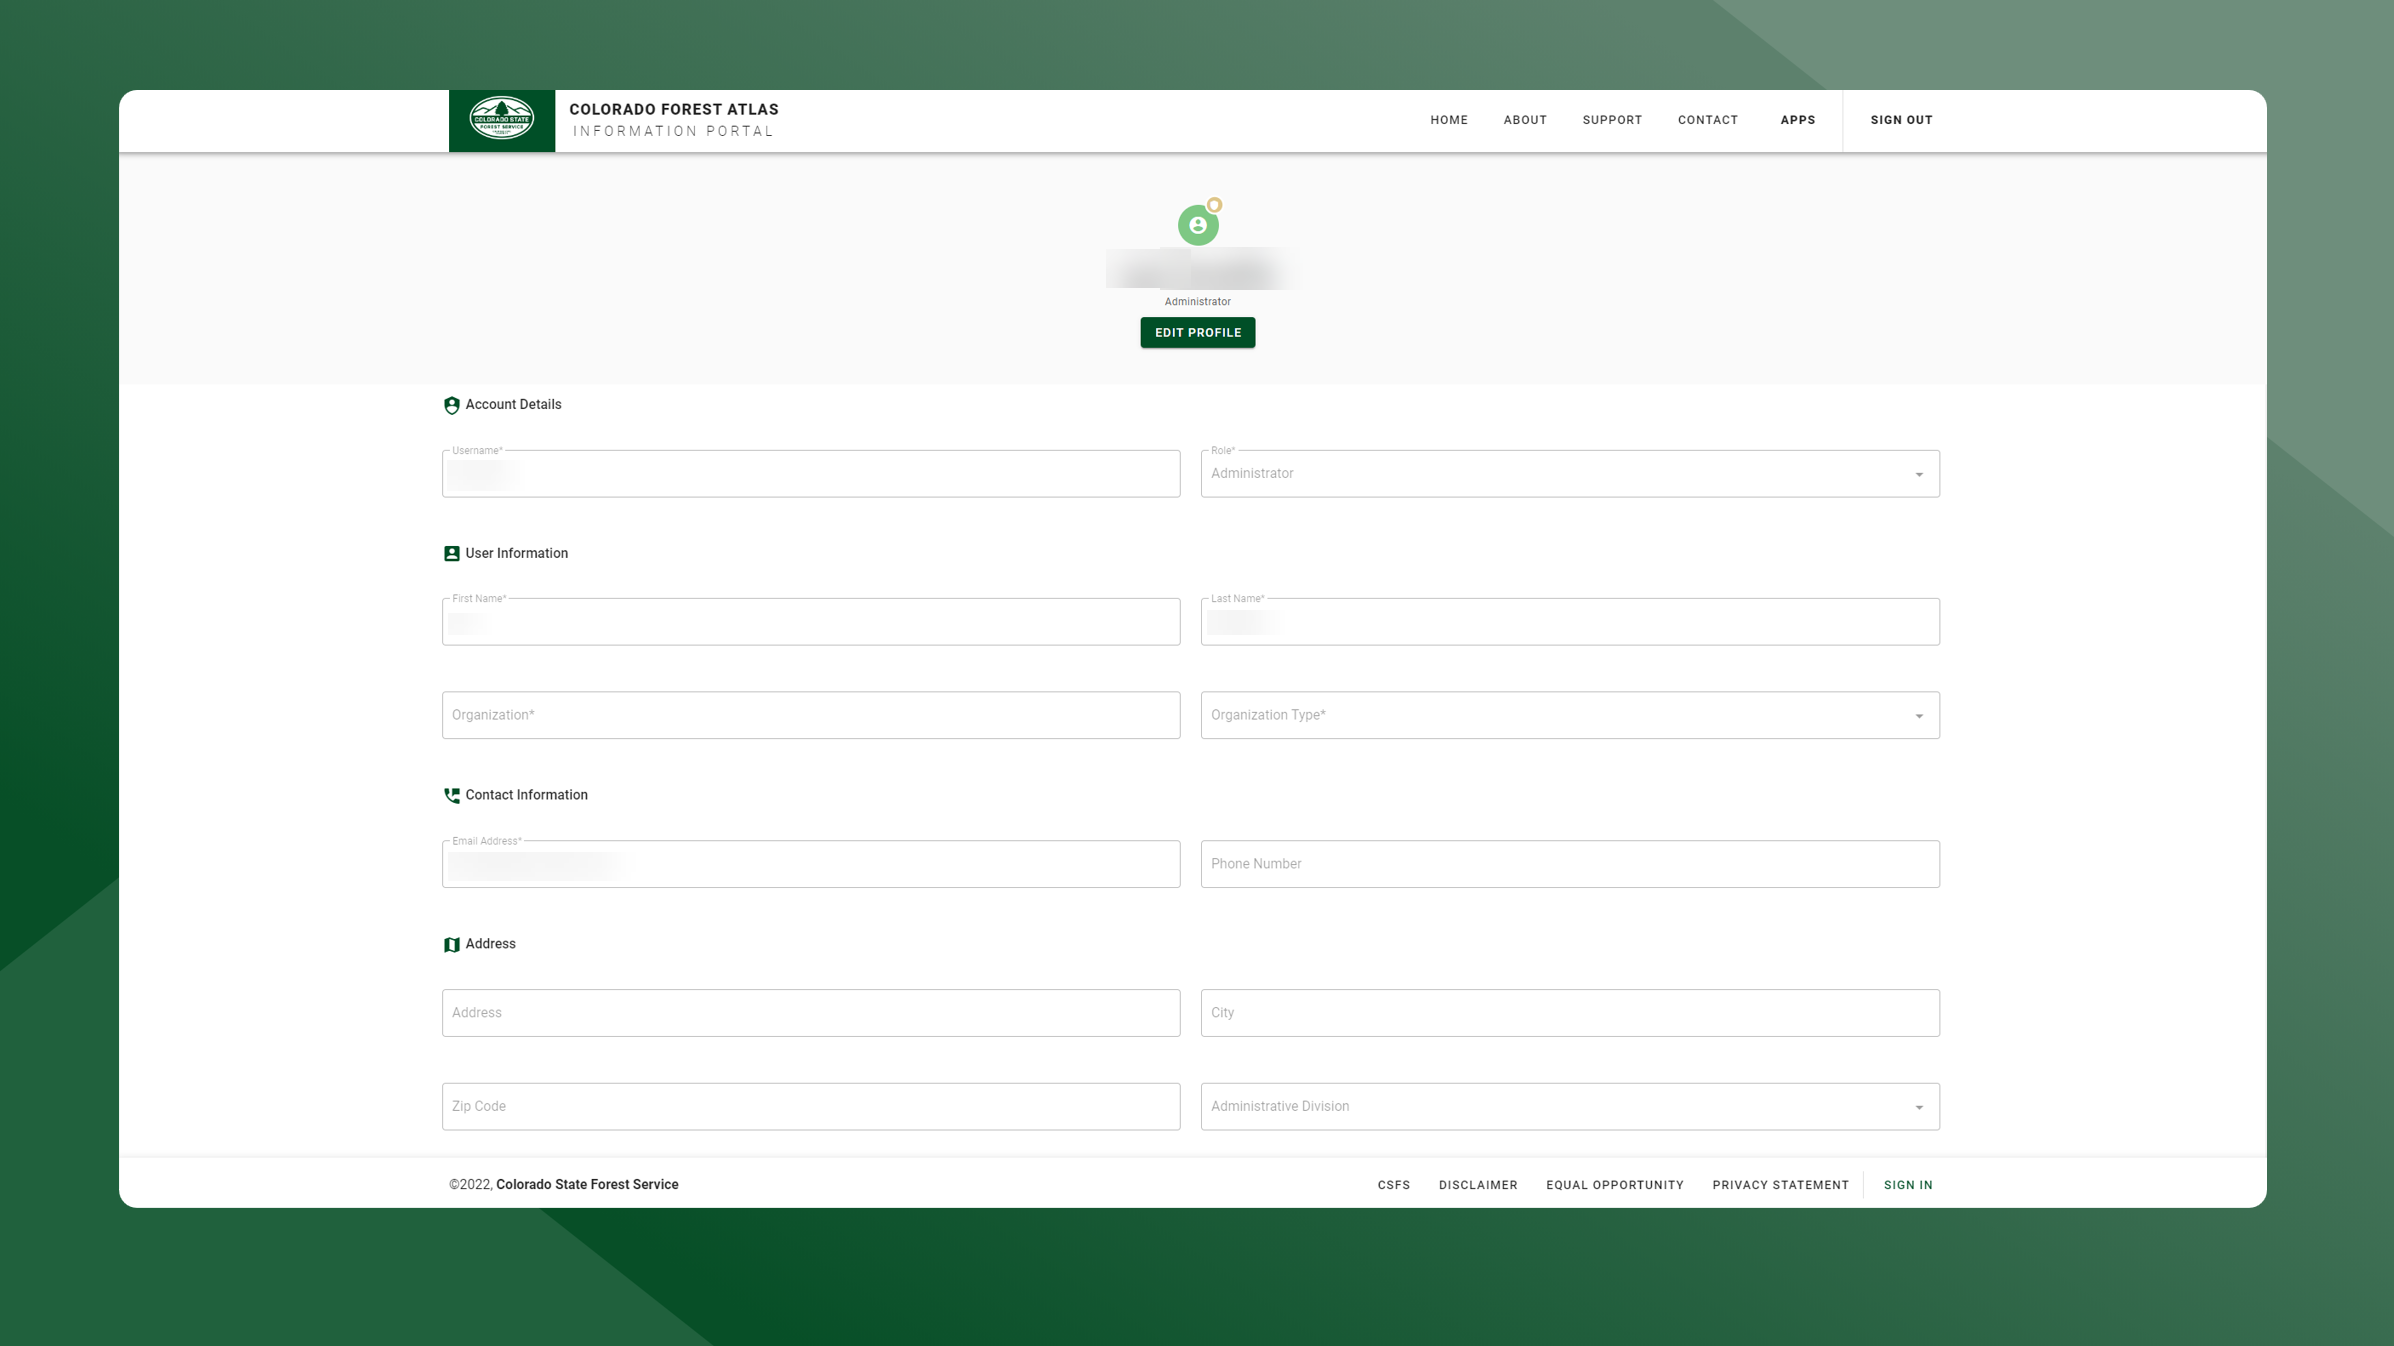2394x1346 pixels.
Task: Focus the Phone Number field
Action: [x=1570, y=864]
